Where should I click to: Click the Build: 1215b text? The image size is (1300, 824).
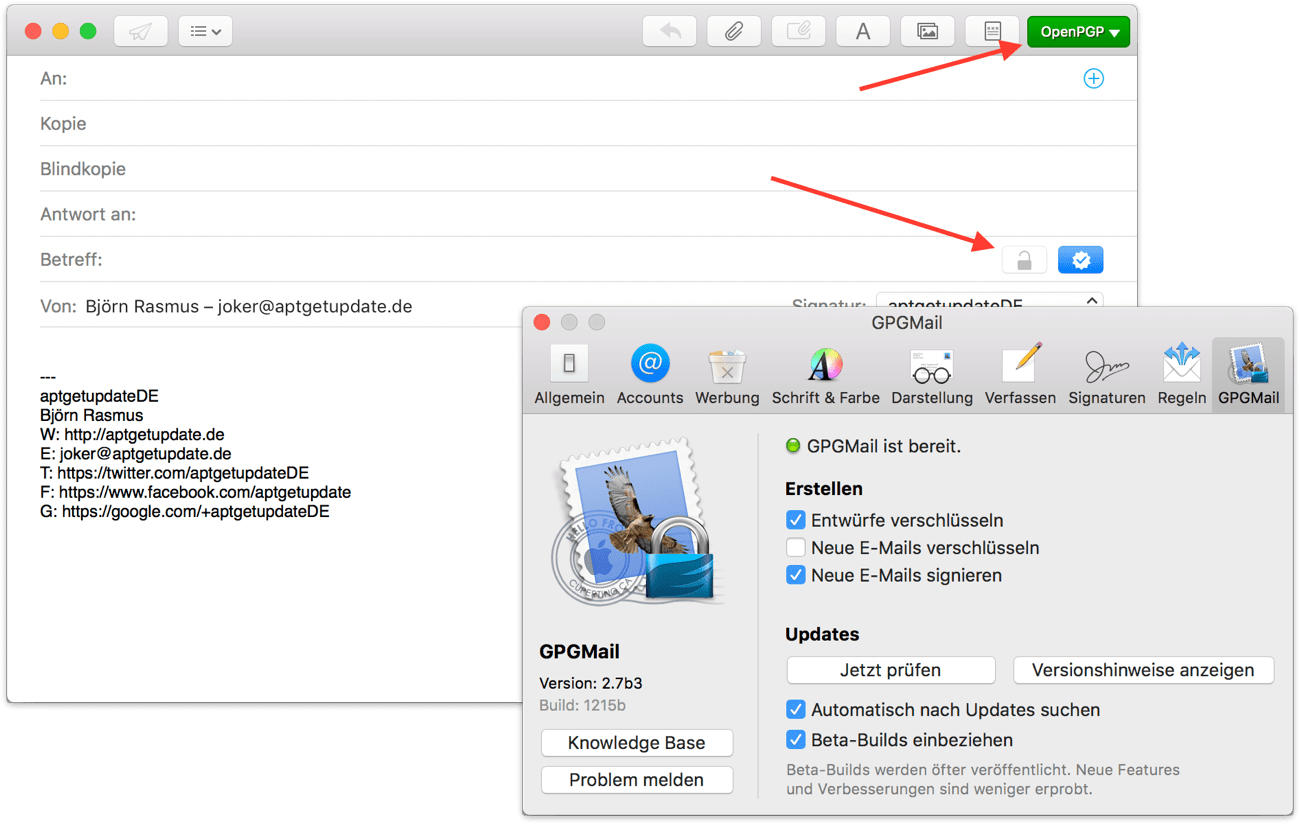click(583, 705)
